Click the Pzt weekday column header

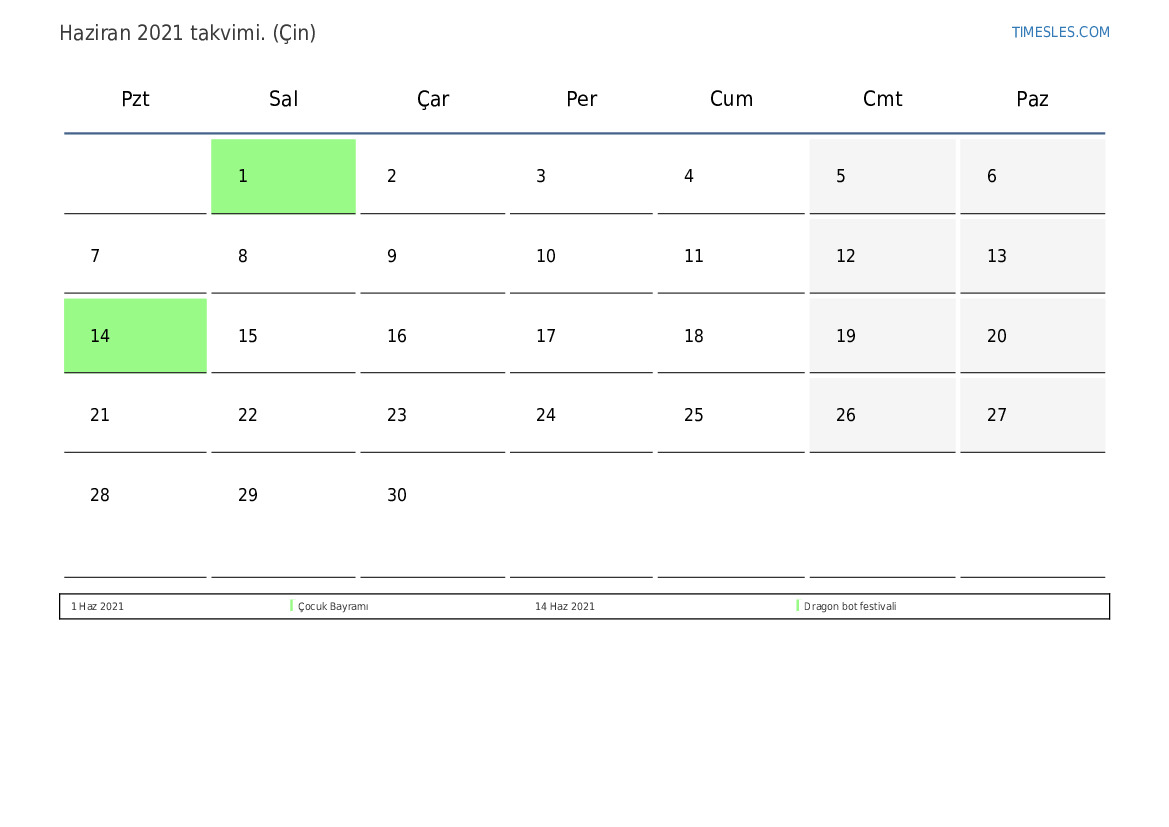tap(135, 99)
